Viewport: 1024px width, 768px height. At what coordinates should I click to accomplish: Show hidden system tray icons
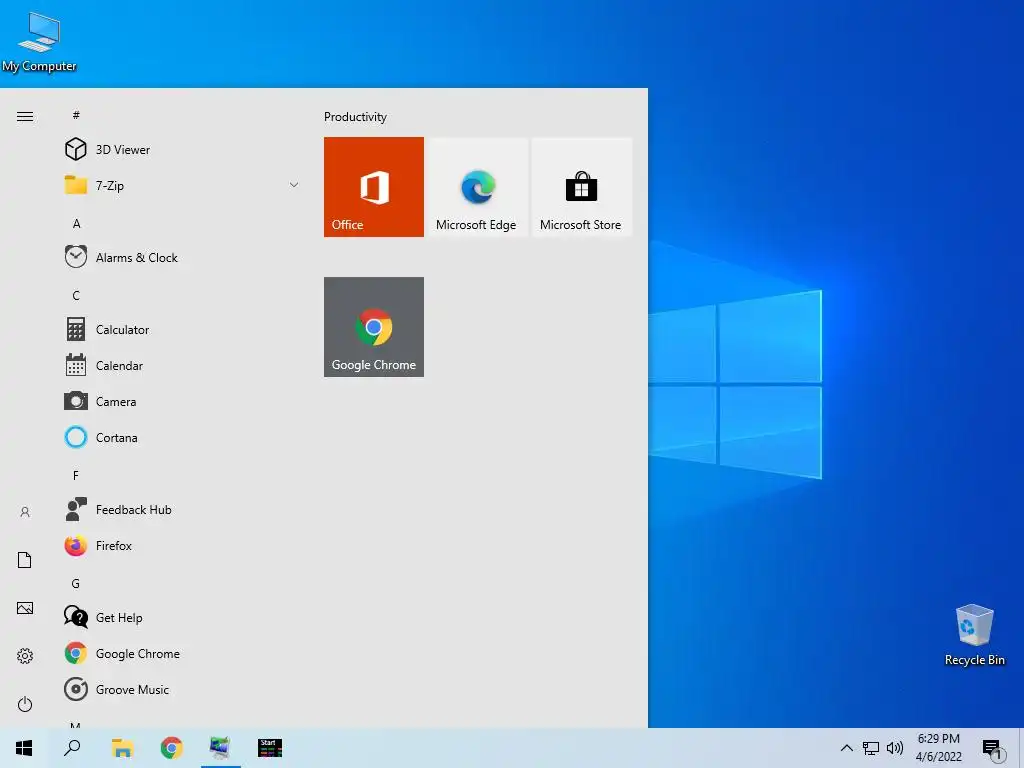(x=846, y=748)
